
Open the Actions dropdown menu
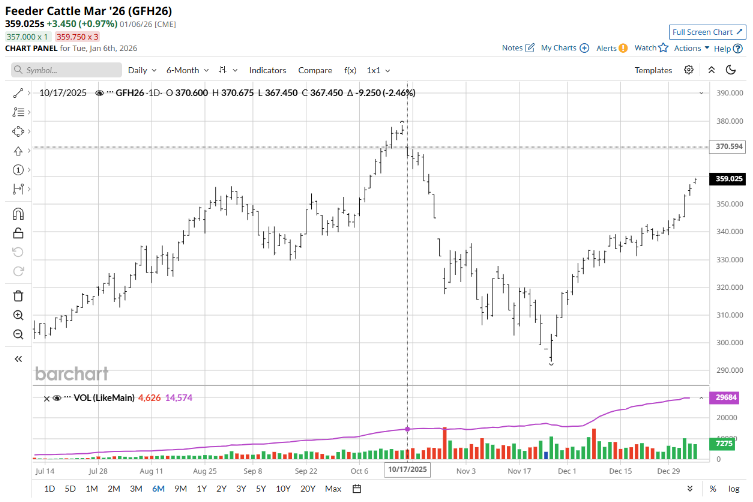pos(690,47)
